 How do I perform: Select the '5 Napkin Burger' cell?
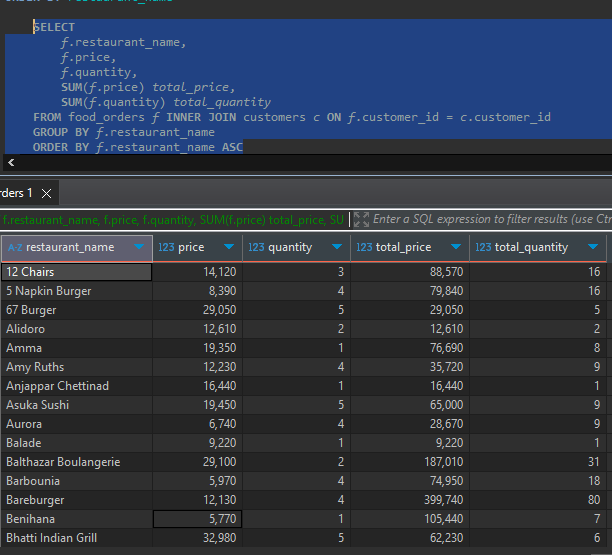pyautogui.click(x=76, y=291)
